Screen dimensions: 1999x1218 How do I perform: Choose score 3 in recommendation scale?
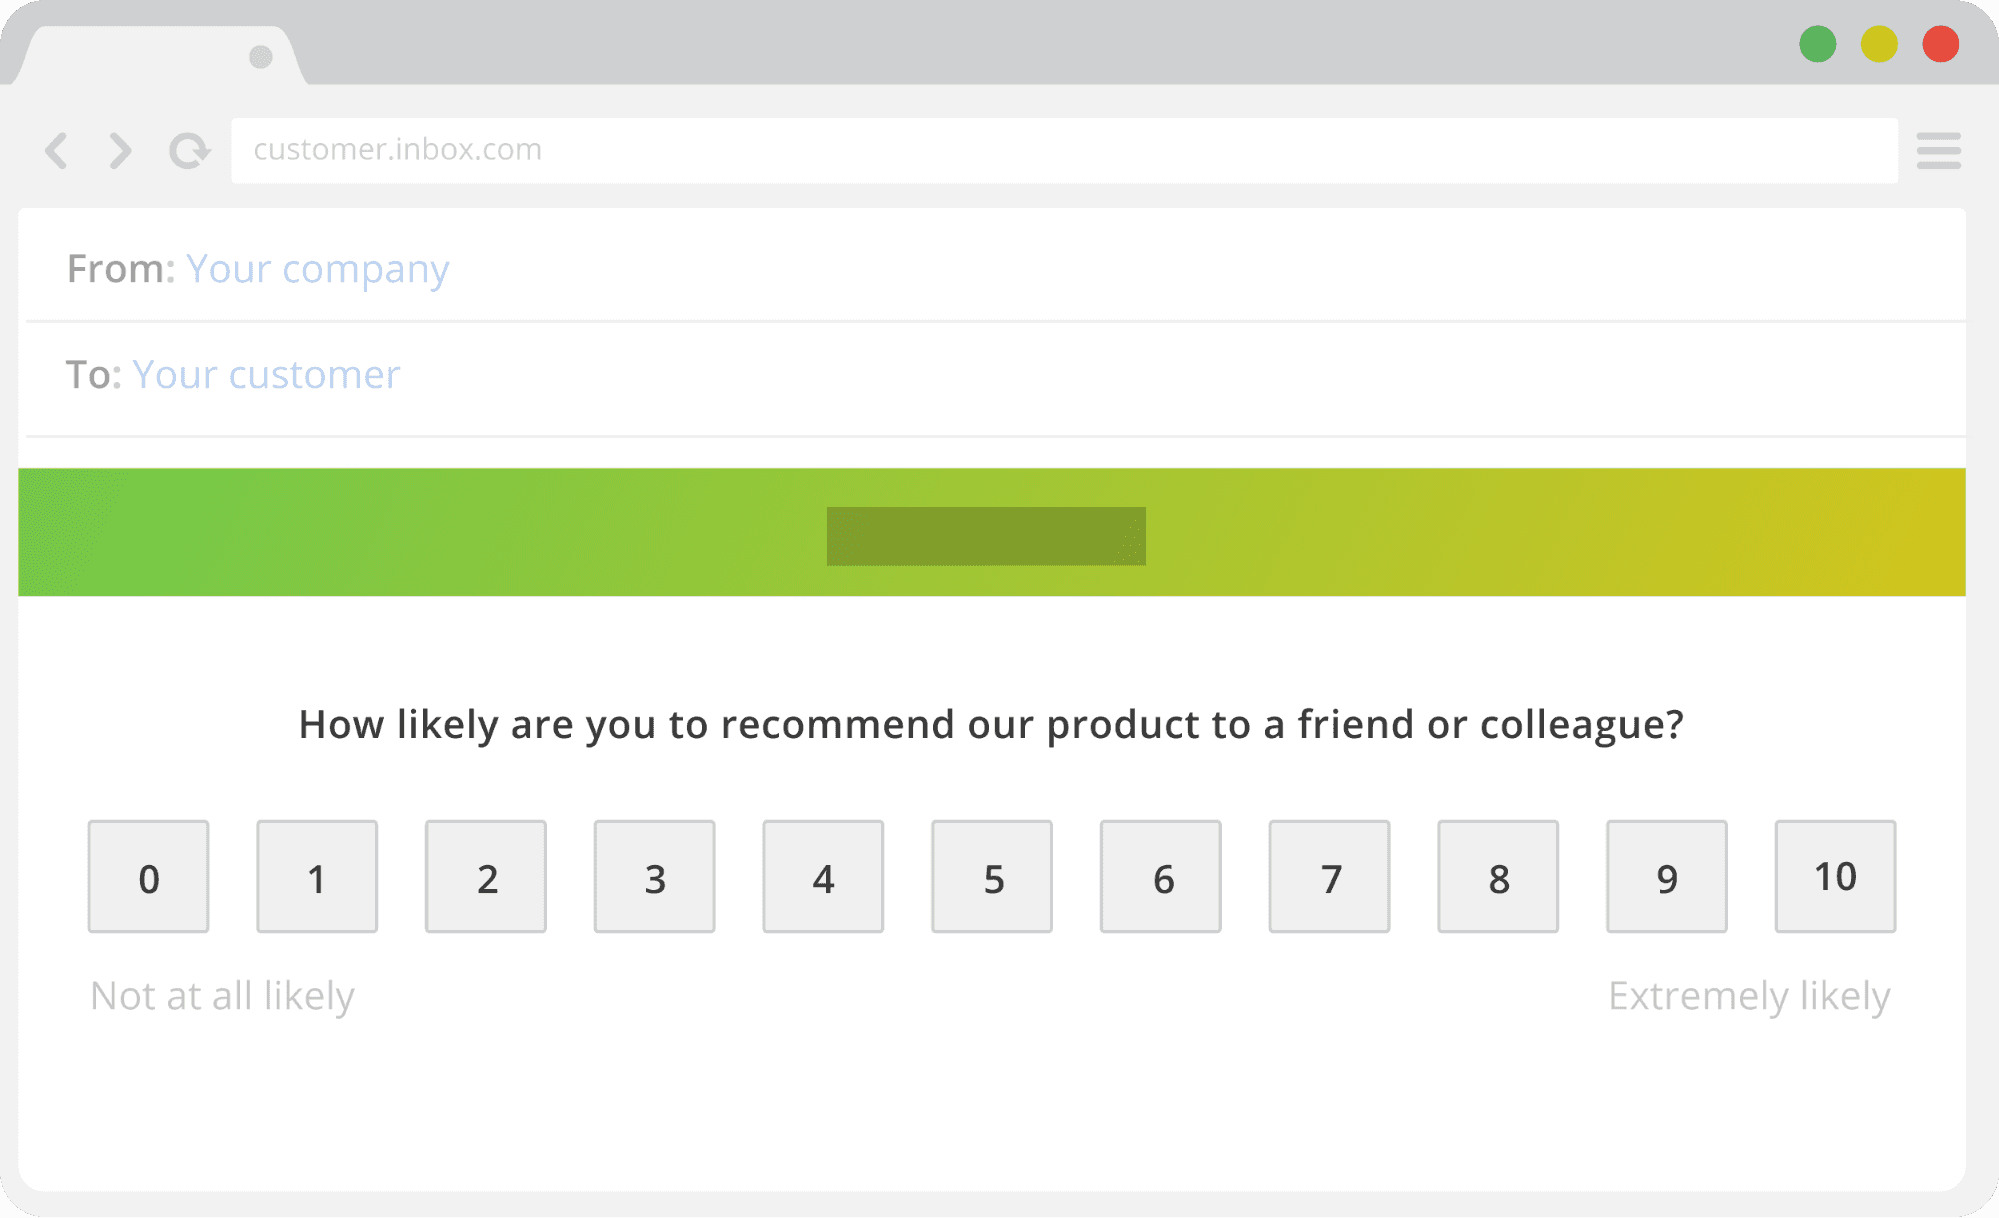[655, 877]
